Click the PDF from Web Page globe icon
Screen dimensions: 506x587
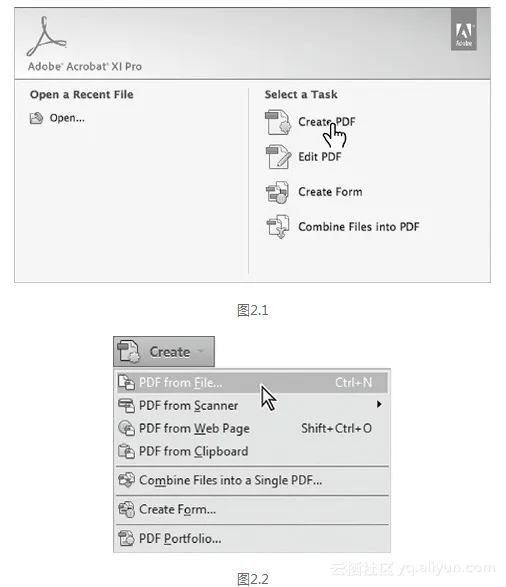126,428
